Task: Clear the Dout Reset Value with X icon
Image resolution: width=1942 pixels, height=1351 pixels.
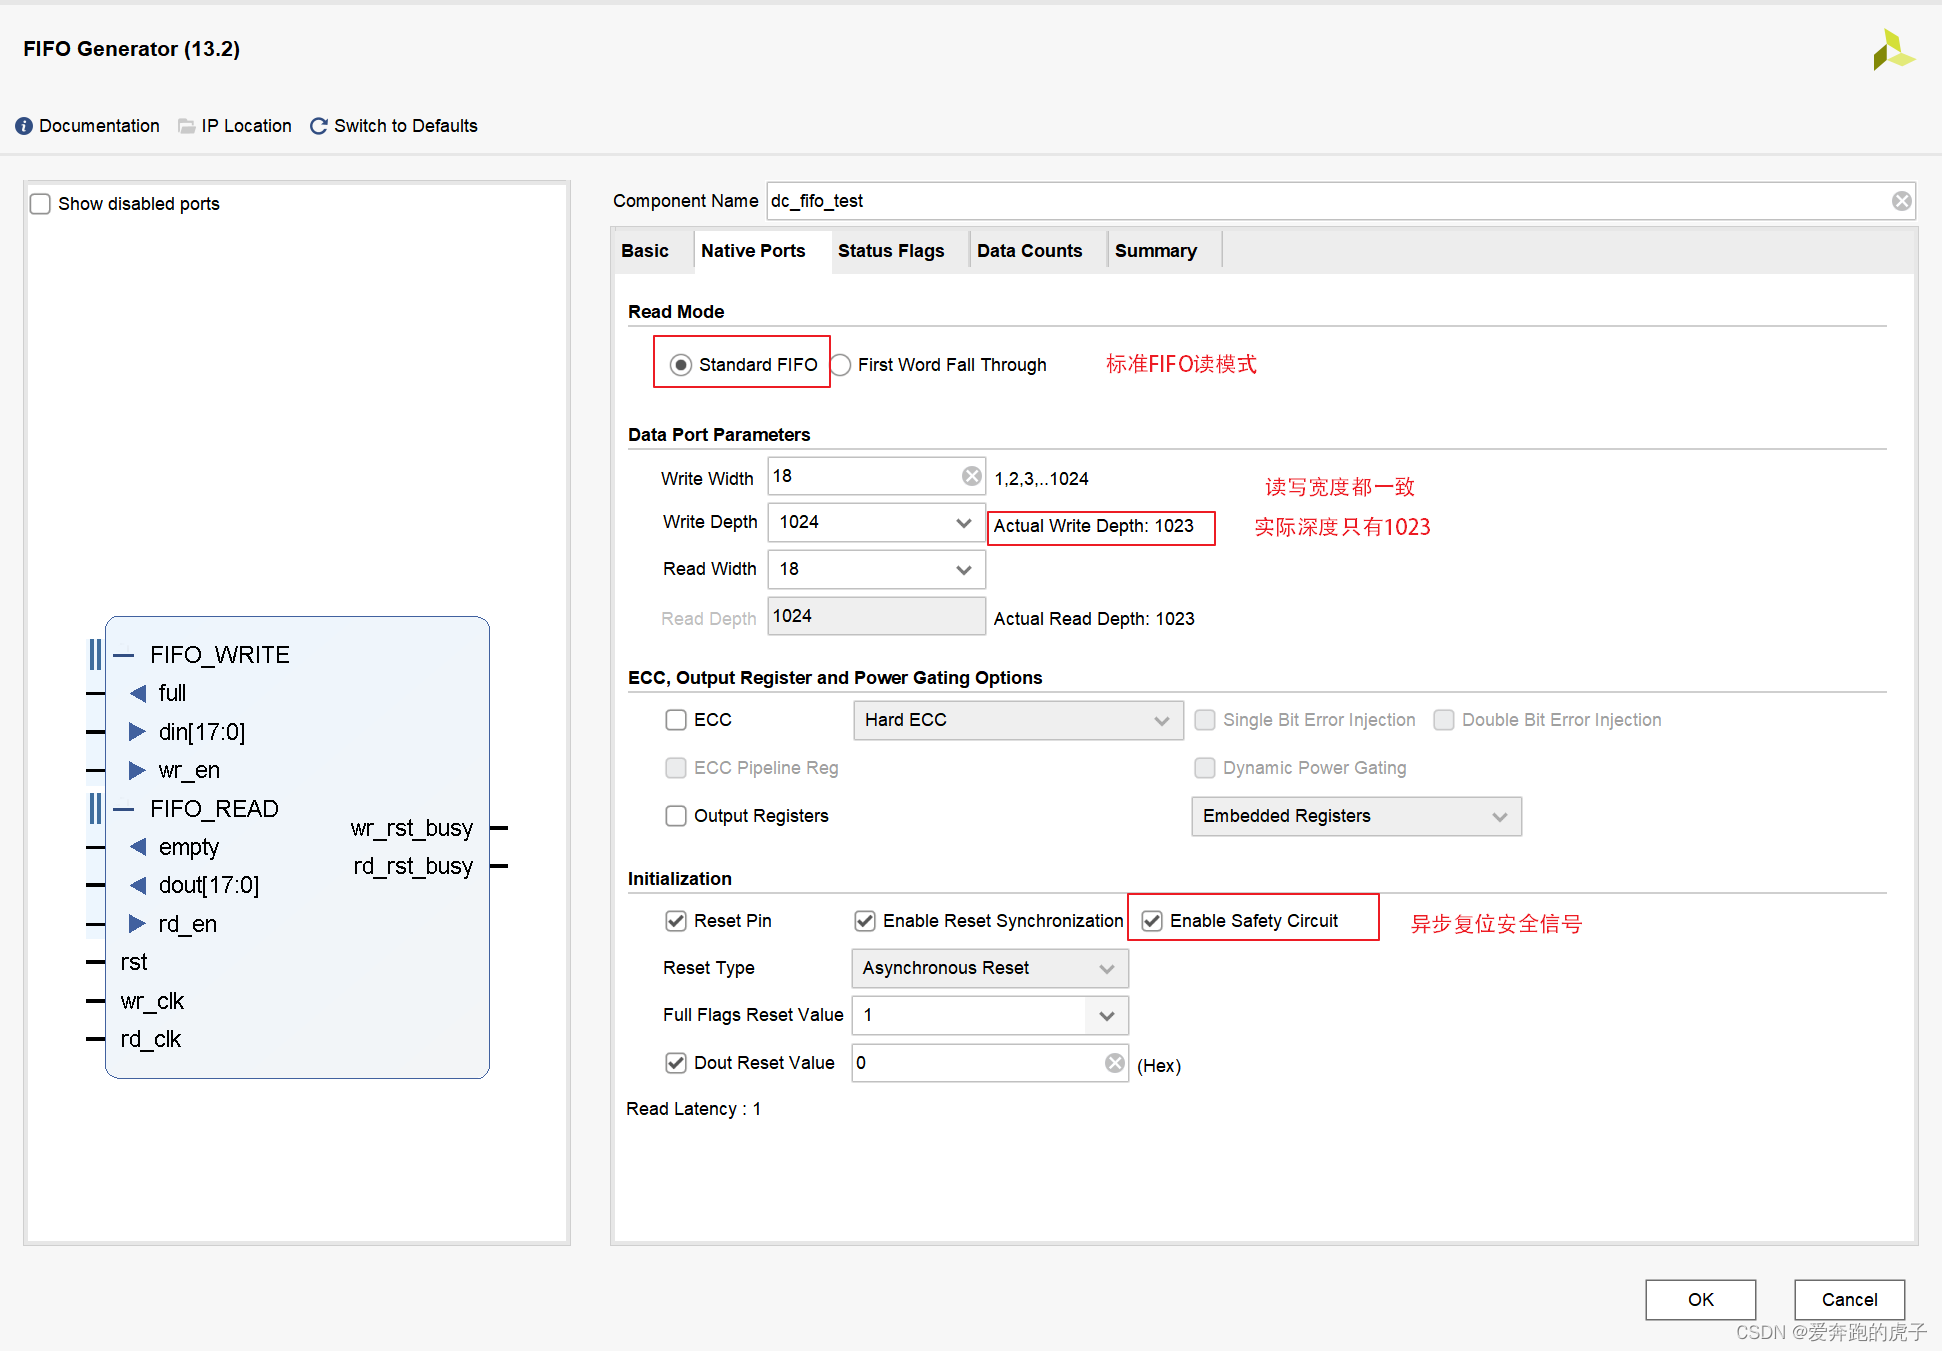Action: click(x=1114, y=1063)
